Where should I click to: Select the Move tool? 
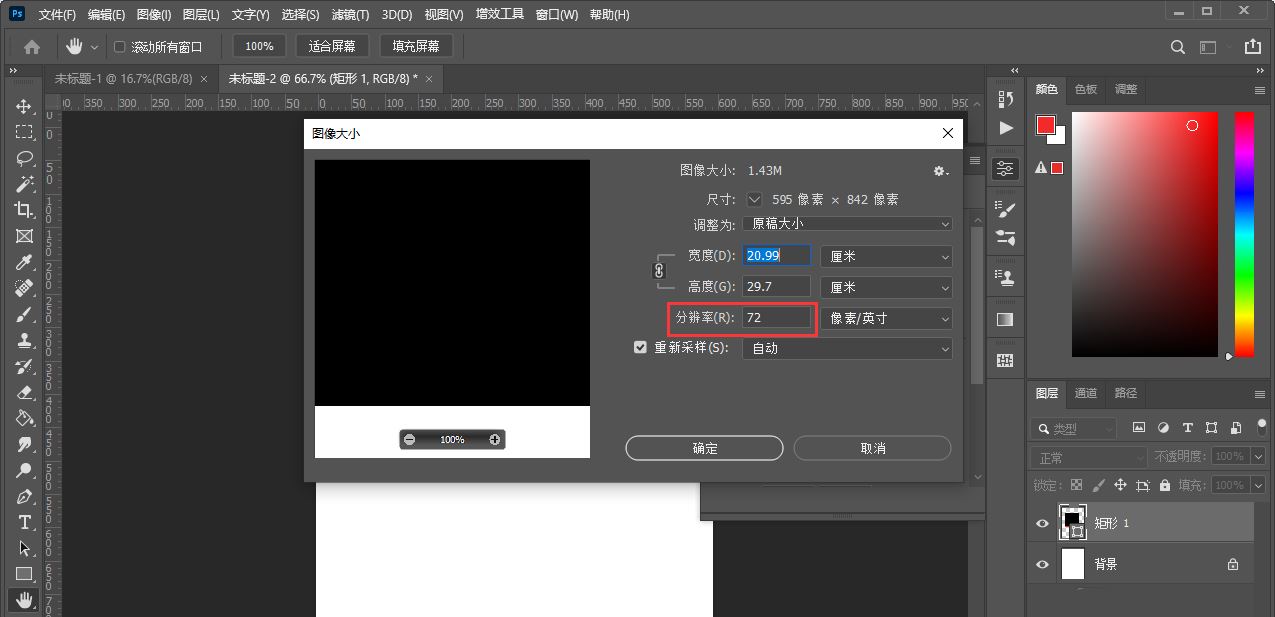pyautogui.click(x=24, y=106)
